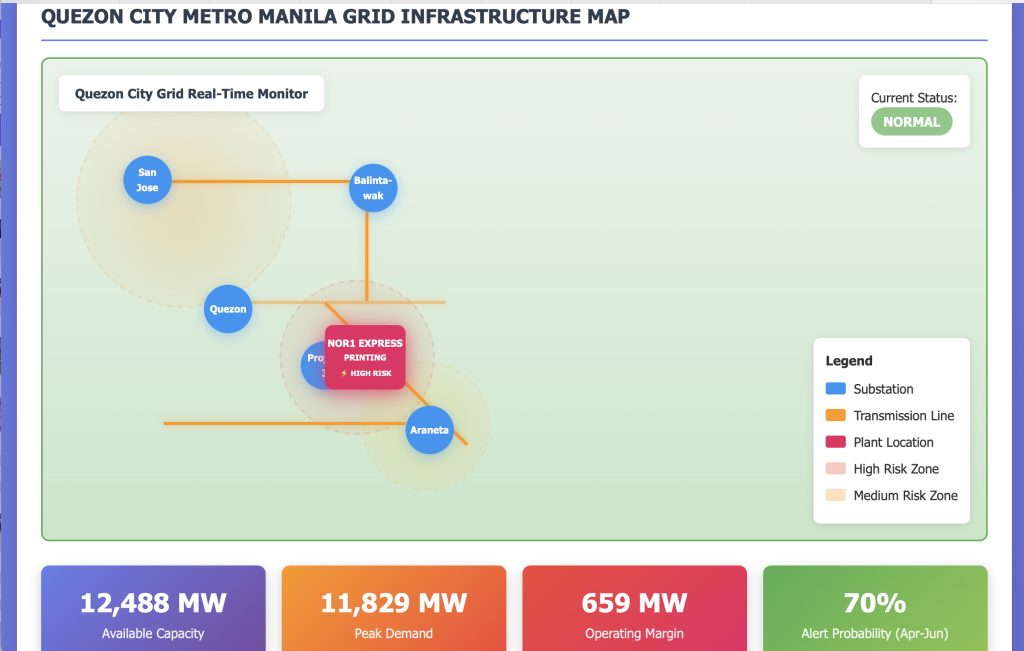This screenshot has height=651, width=1024.
Task: Click the Quezon substation circle
Action: point(227,309)
